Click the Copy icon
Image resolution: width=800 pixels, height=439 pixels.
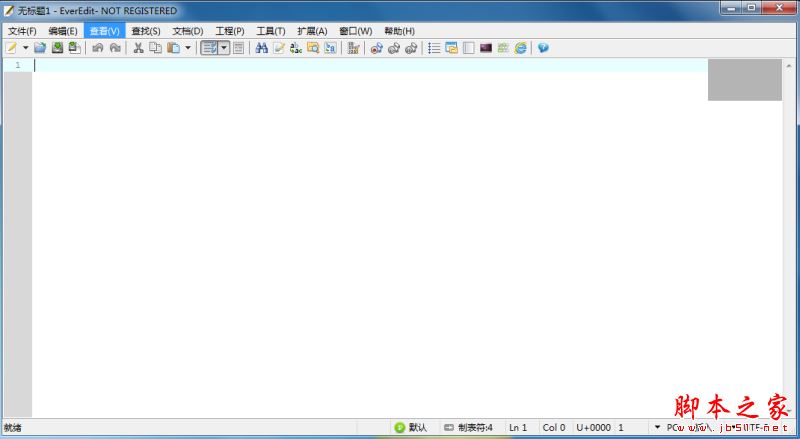coord(155,48)
